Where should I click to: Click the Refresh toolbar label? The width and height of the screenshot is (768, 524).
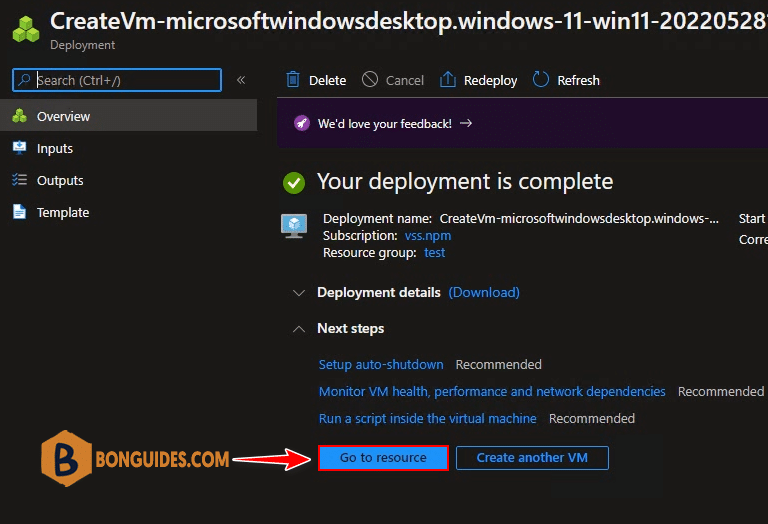pos(578,80)
